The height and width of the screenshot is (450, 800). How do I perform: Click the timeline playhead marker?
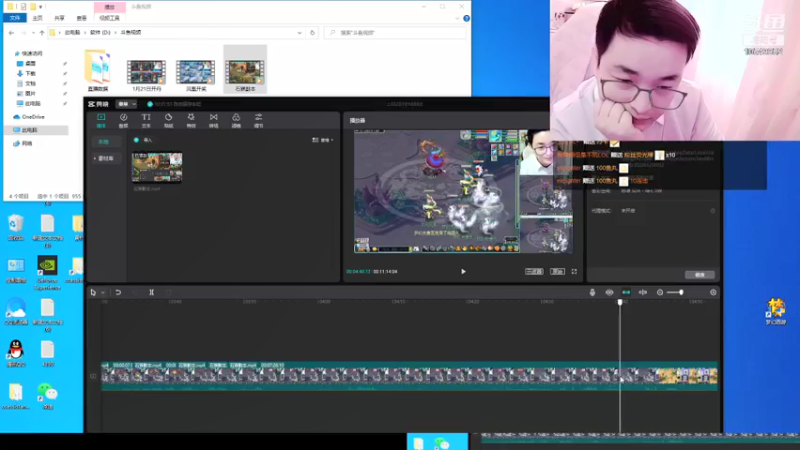tap(620, 302)
